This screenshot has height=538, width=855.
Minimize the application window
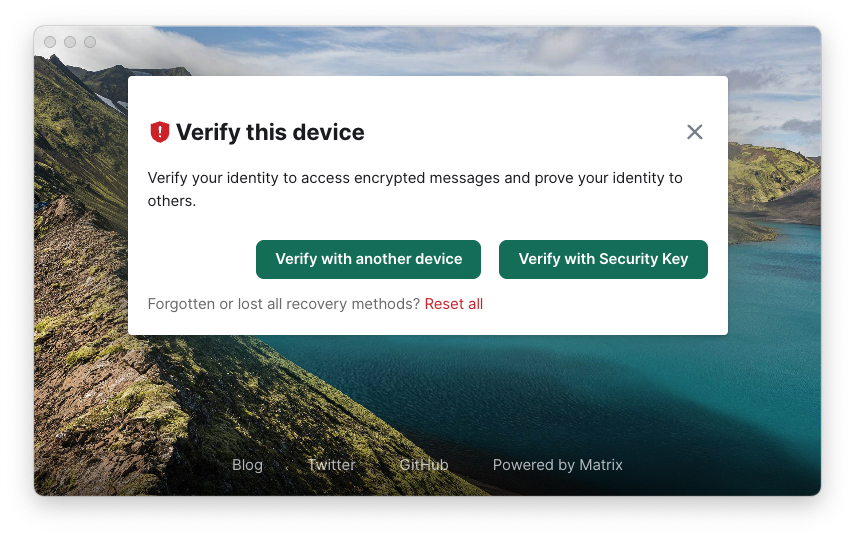pos(70,42)
